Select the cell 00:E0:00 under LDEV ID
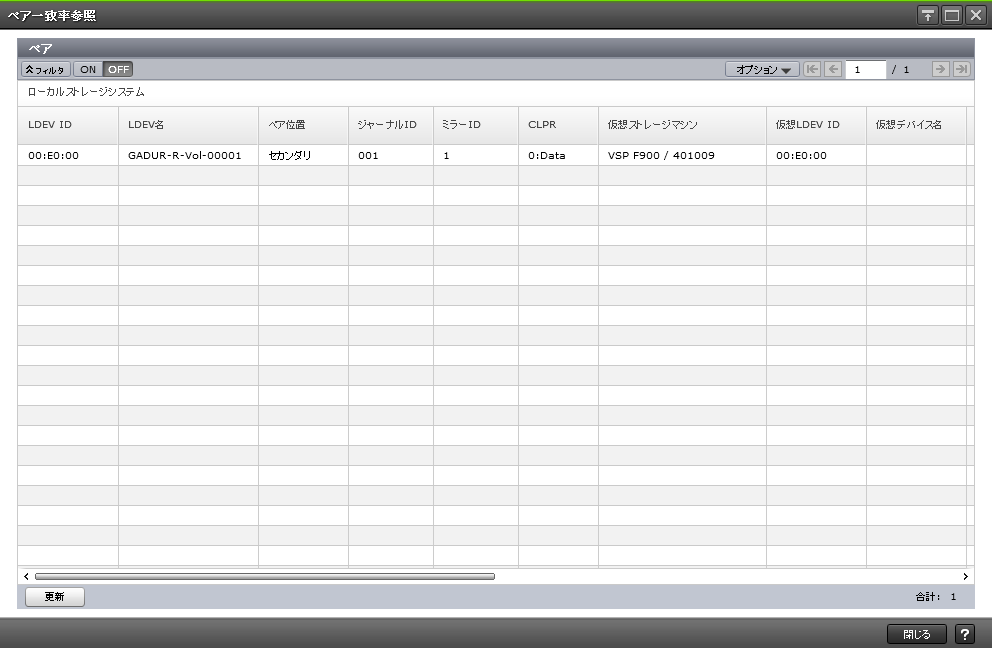 (68, 156)
